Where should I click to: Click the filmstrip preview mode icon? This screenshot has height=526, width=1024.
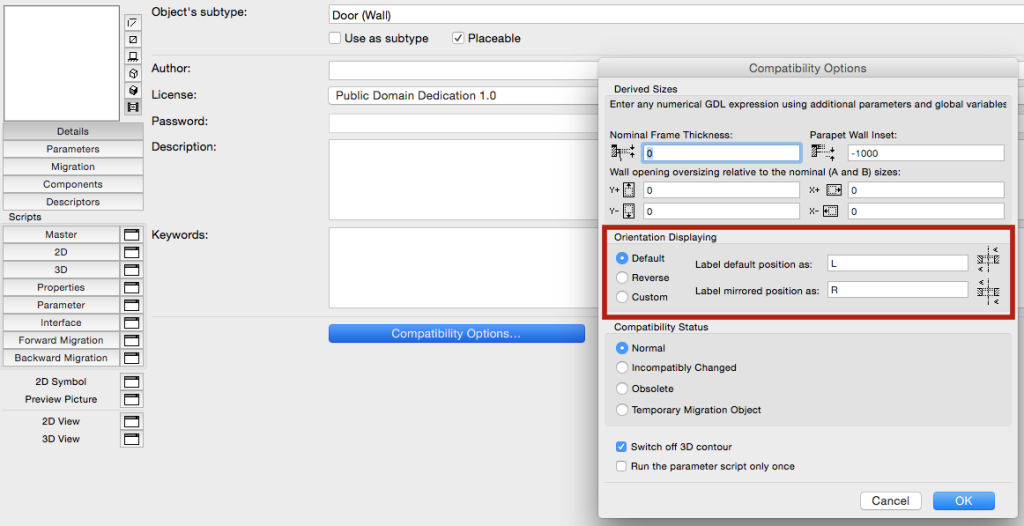133,107
